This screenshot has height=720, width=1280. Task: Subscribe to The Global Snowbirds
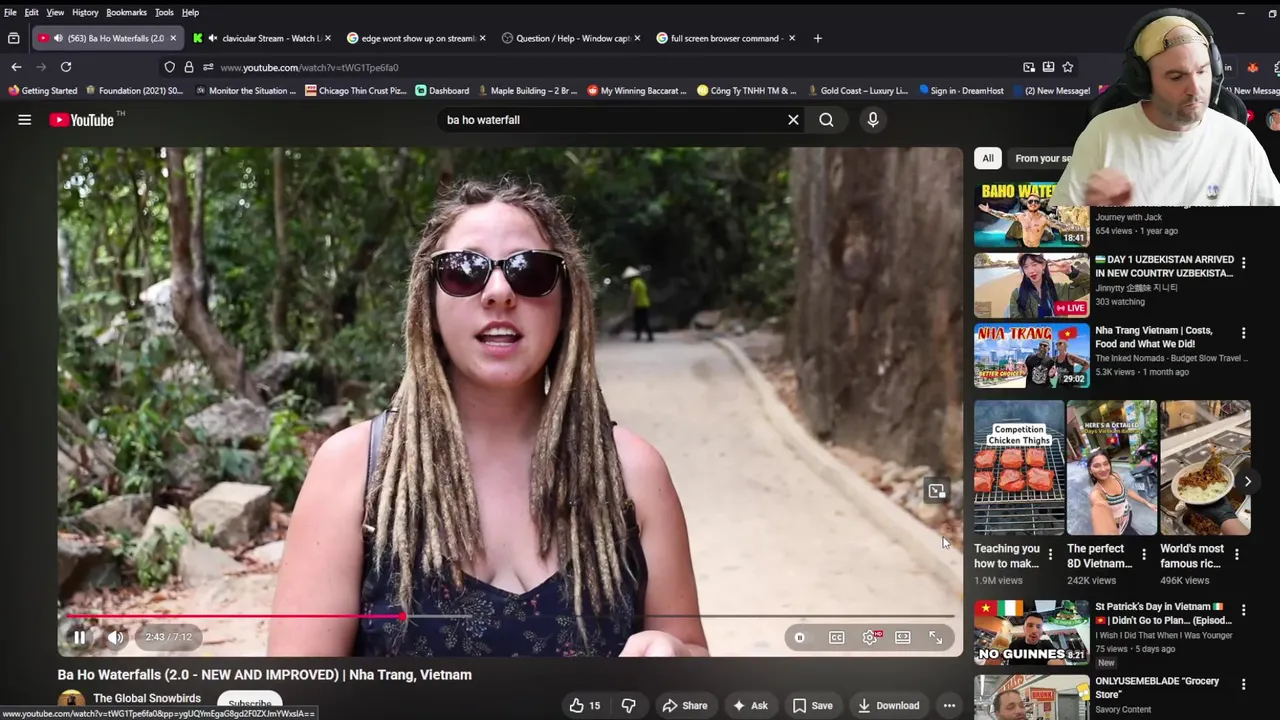coord(249,704)
